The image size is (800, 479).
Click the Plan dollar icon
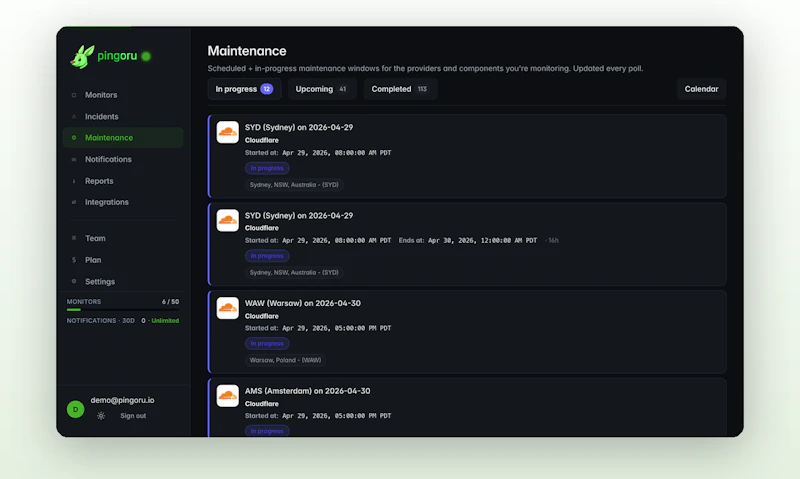(74, 260)
